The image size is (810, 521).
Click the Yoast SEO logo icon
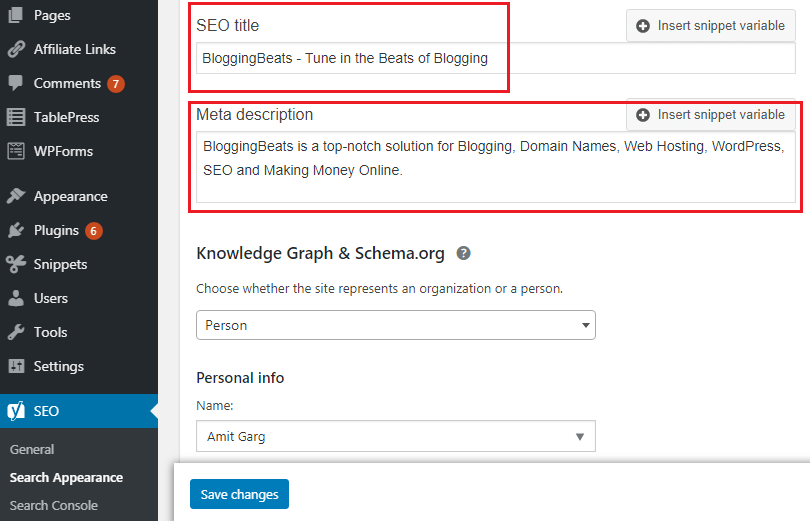pyautogui.click(x=16, y=411)
